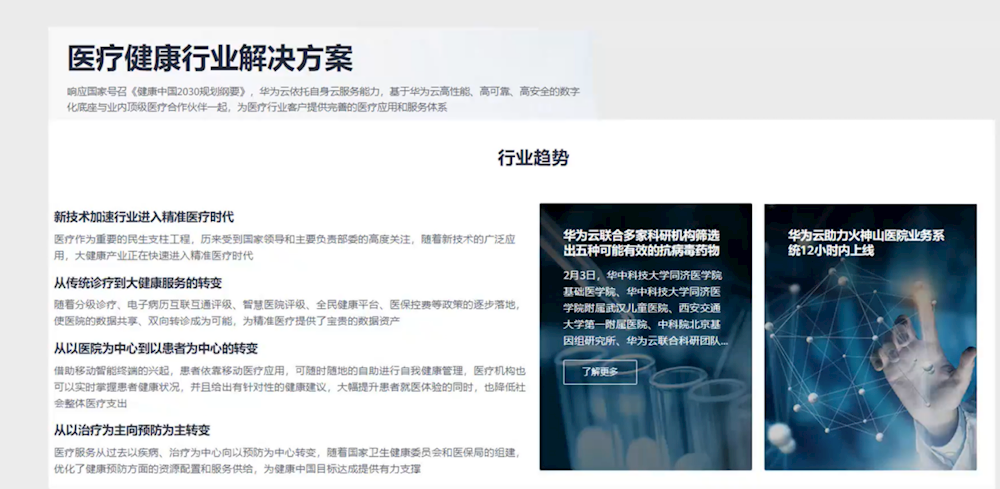1000x489 pixels.
Task: Click heading 从以医院为中心到以患者为中心的转变
Action: pyautogui.click(x=156, y=349)
